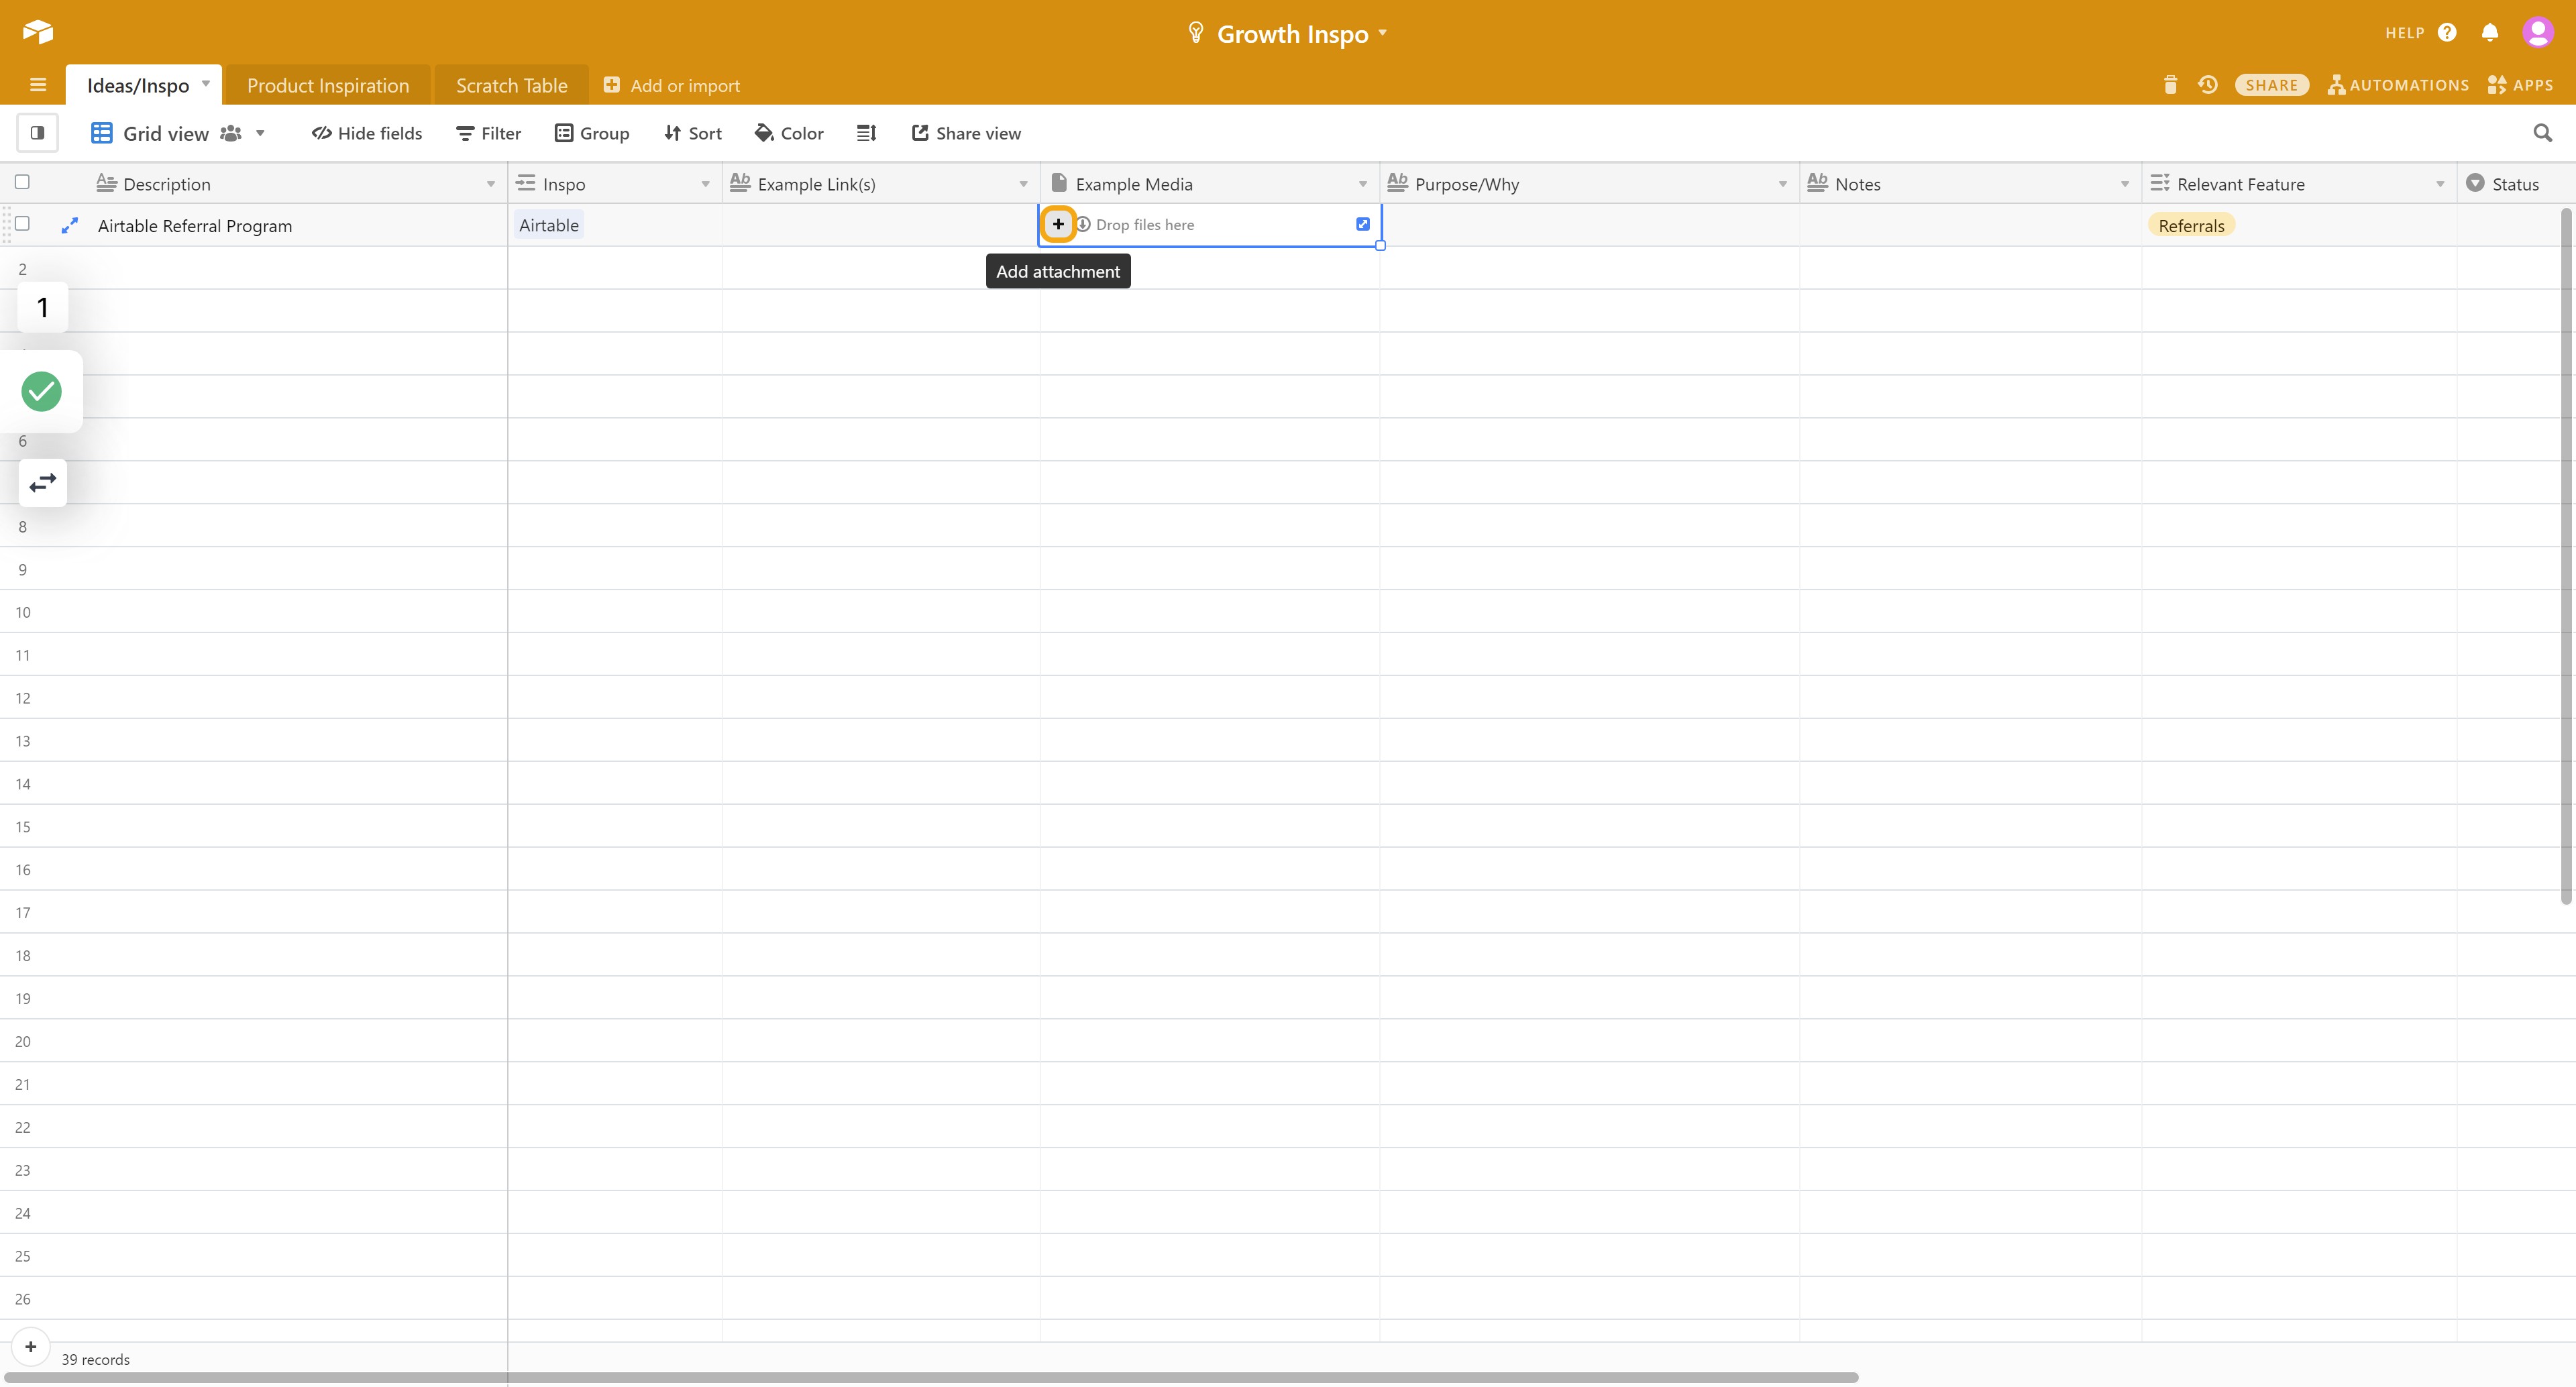The width and height of the screenshot is (2576, 1387).
Task: Open Grid view options dropdown arrow
Action: coord(260,133)
